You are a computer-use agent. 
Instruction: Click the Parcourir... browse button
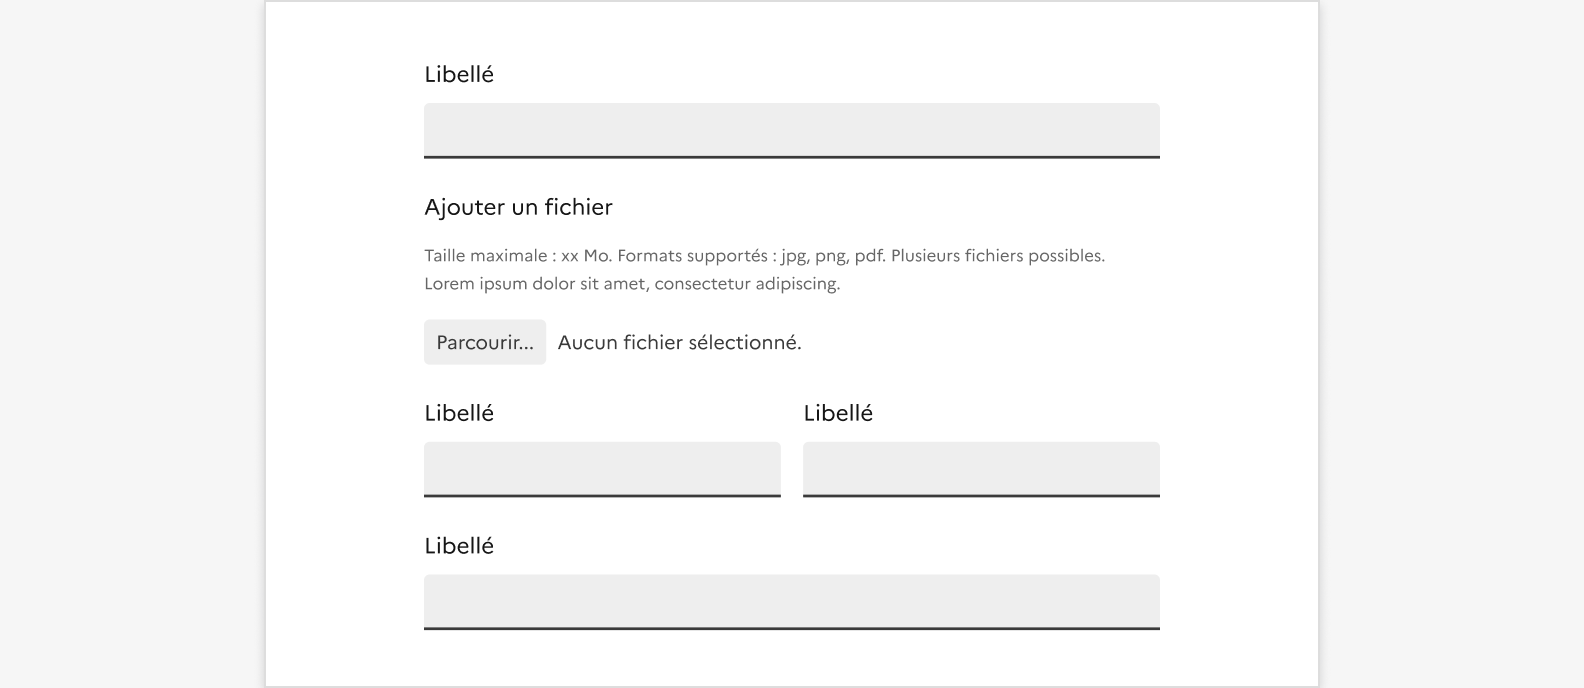[x=485, y=342]
